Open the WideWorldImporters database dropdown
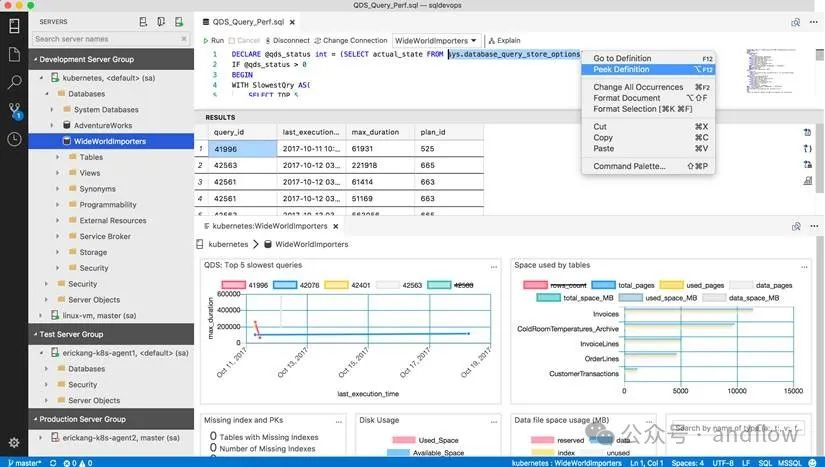825x467 pixels. coord(436,40)
